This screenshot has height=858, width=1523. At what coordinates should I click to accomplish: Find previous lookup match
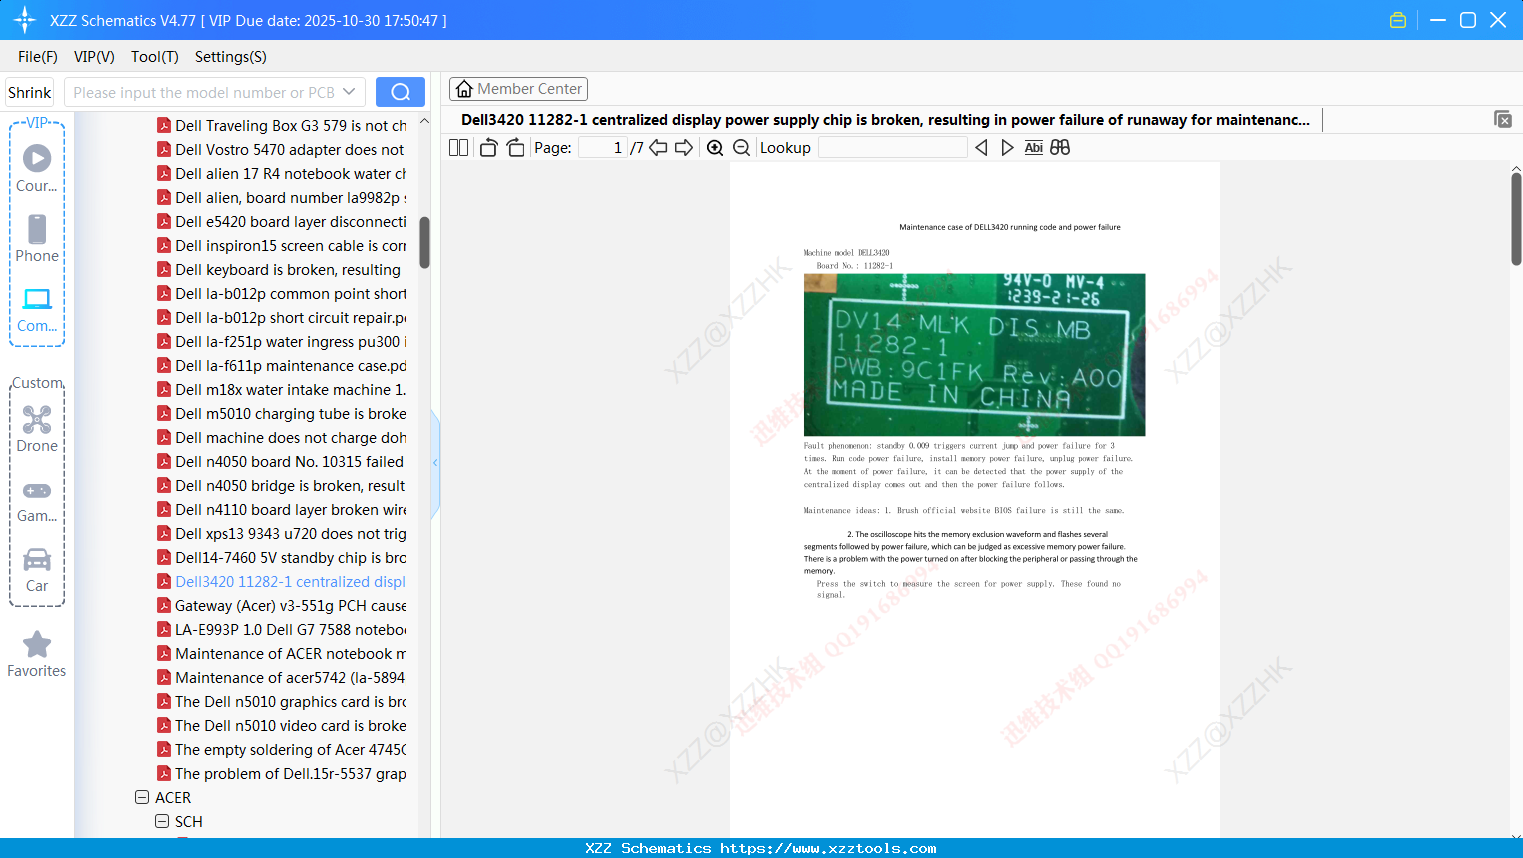981,148
